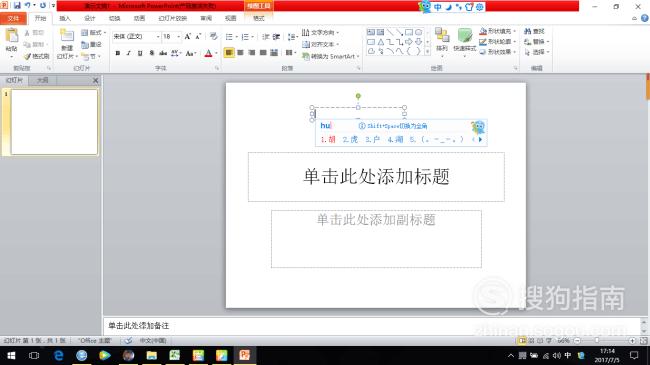Viewport: 650px width, 365px height.
Task: Open the font size dropdown showing 18
Action: click(x=179, y=37)
